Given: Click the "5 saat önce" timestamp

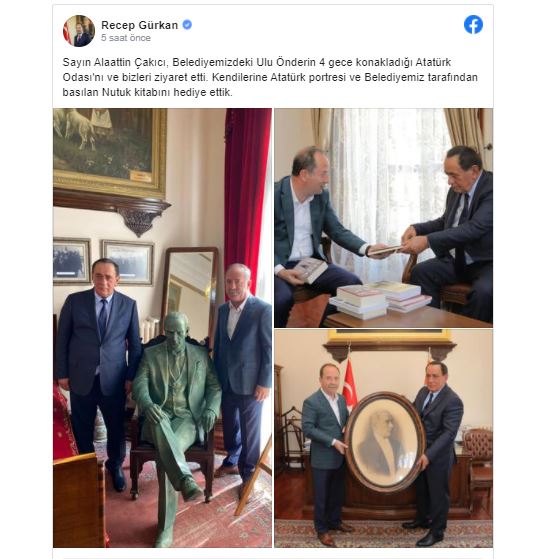Looking at the screenshot, I should 125,38.
